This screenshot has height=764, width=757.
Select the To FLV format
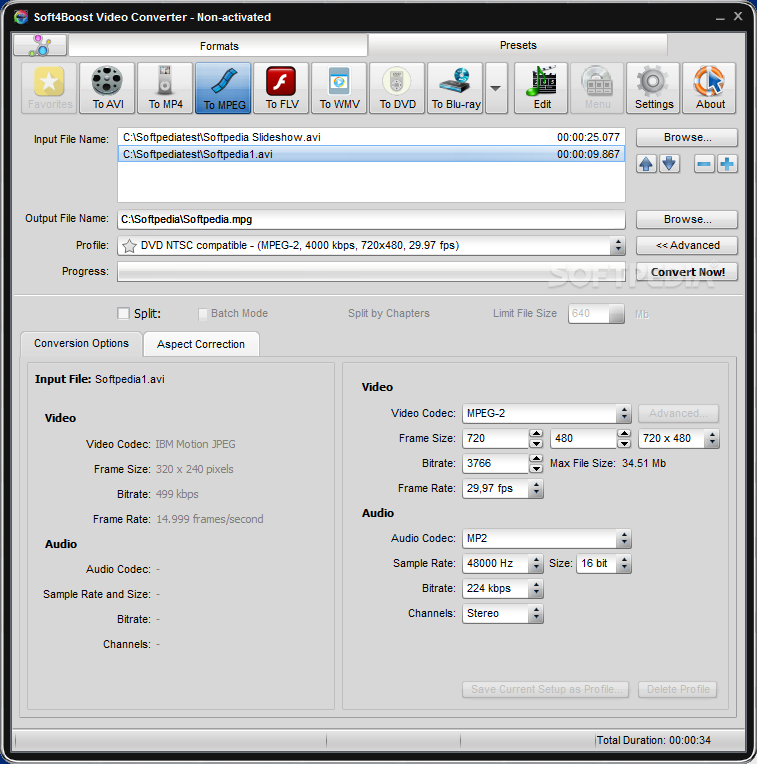281,88
